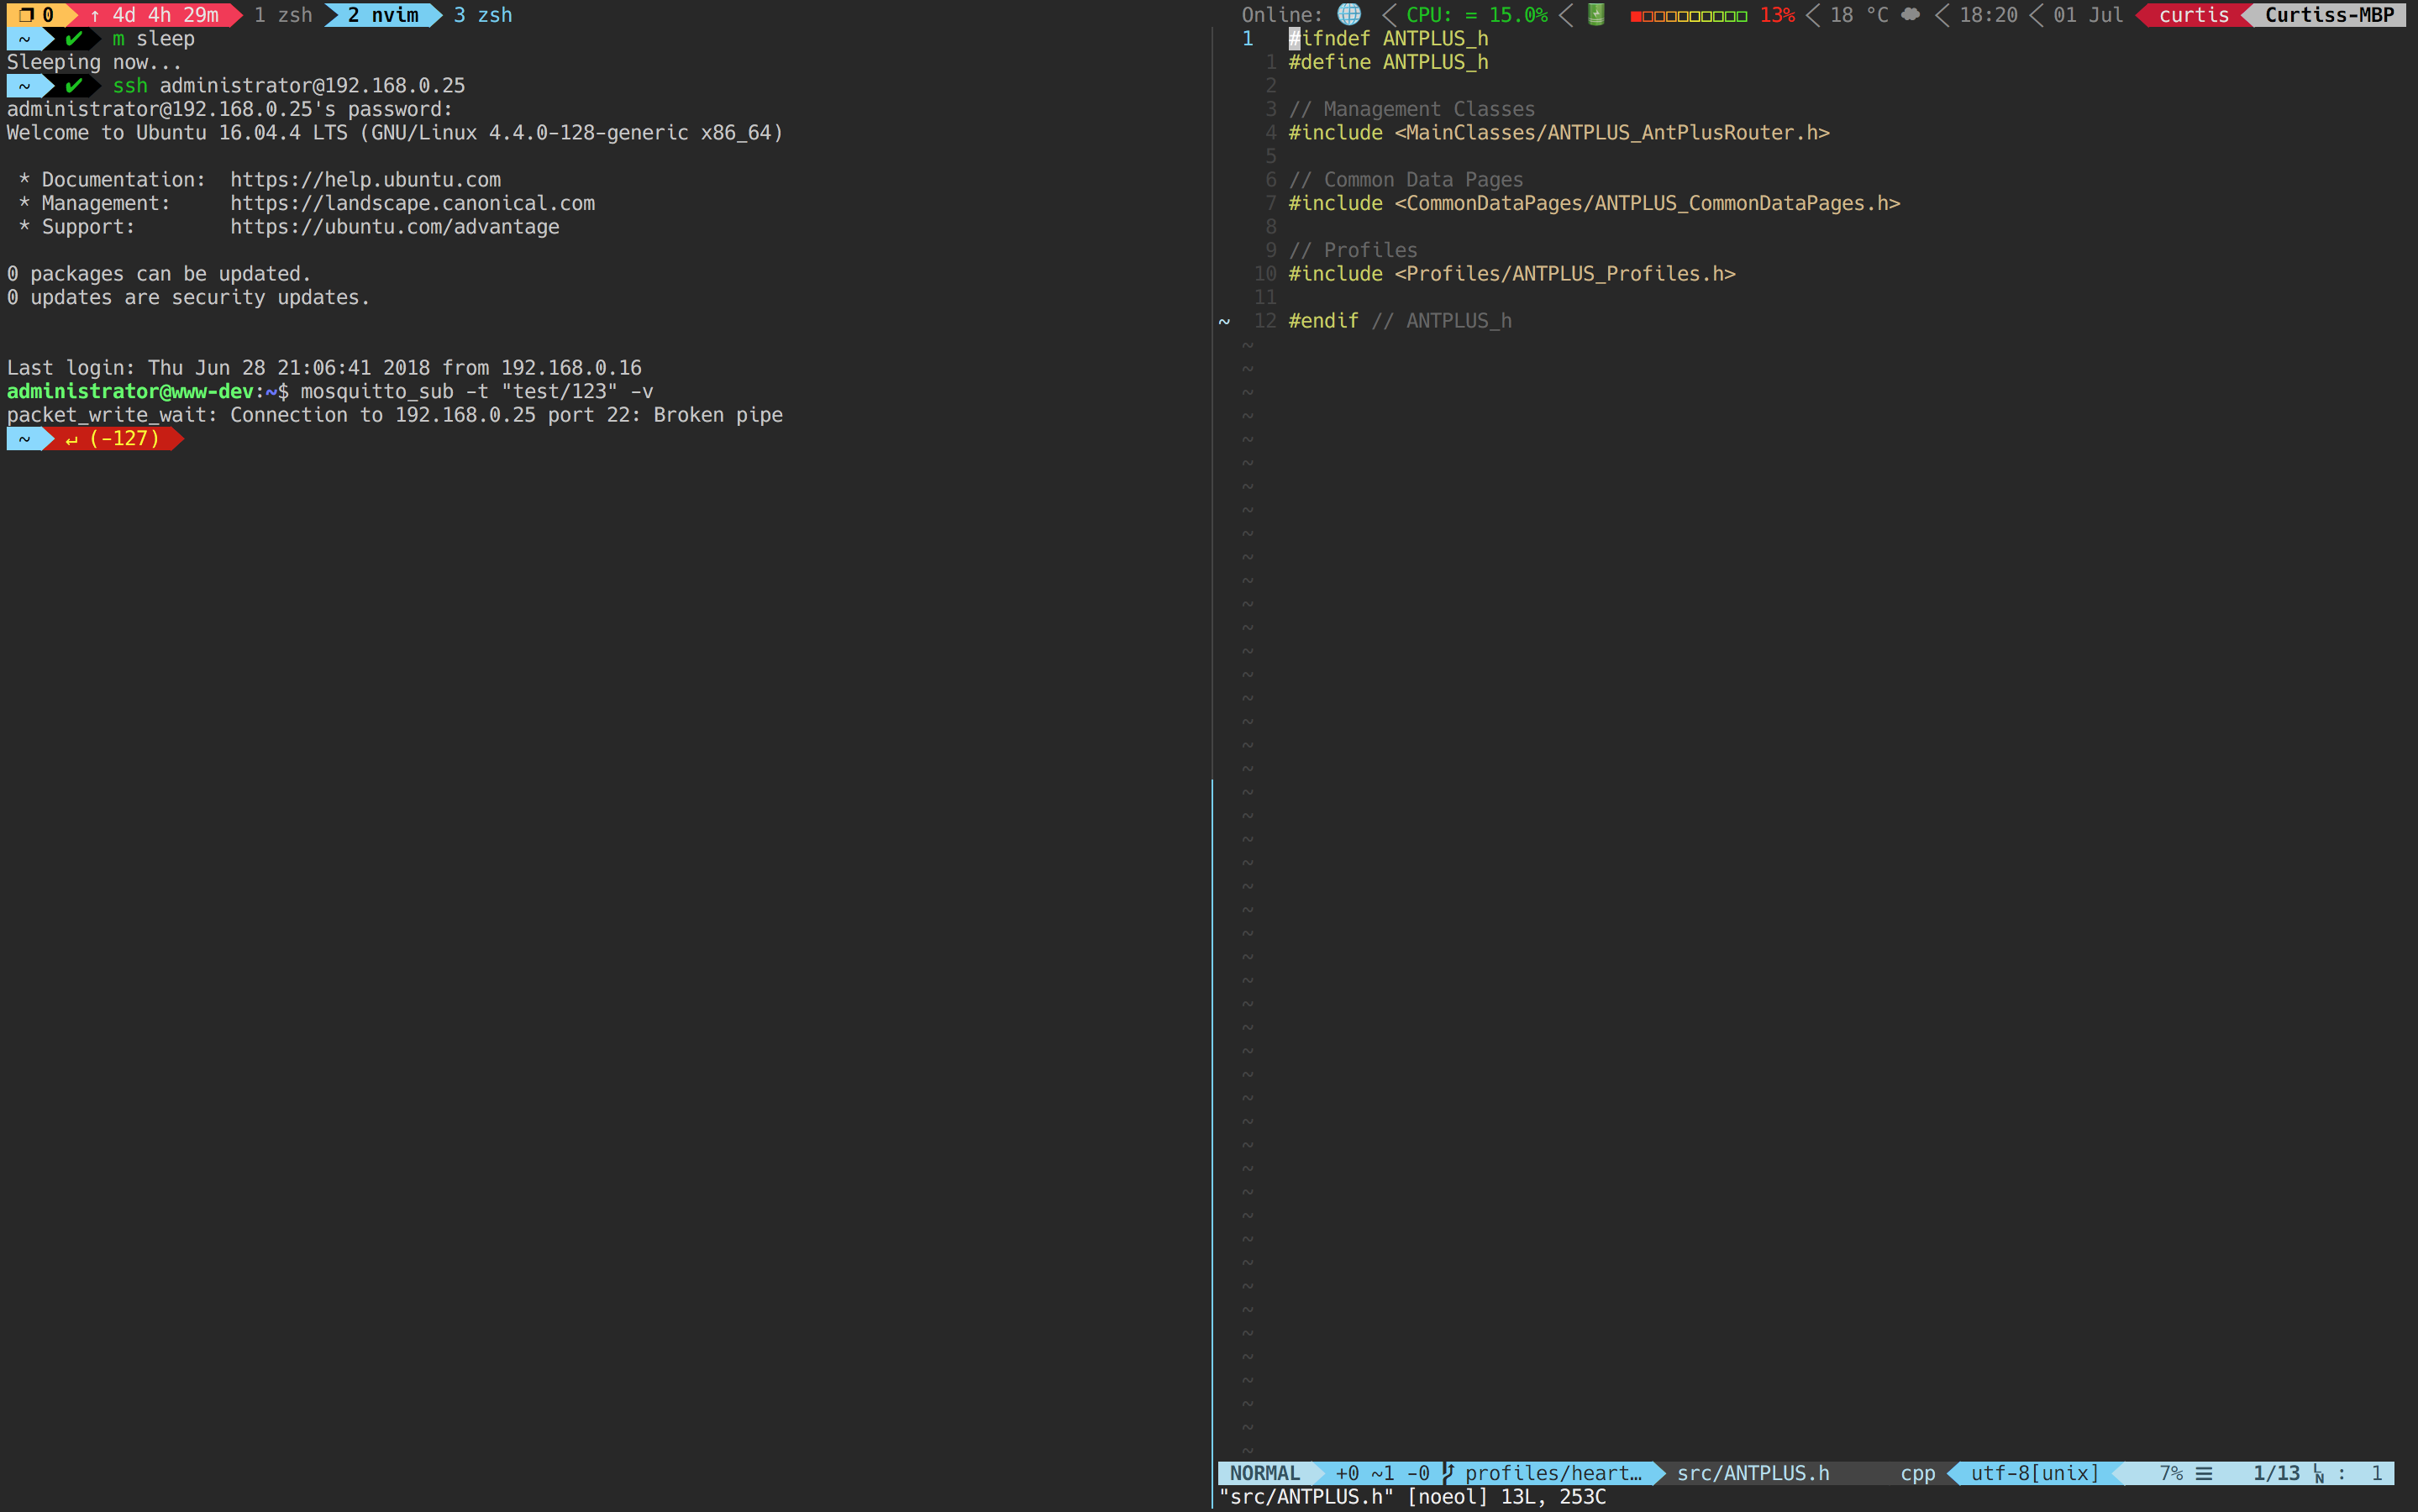Viewport: 2418px width, 1512px height.
Task: Click the https://landscape.canonical.com link
Action: coord(412,203)
